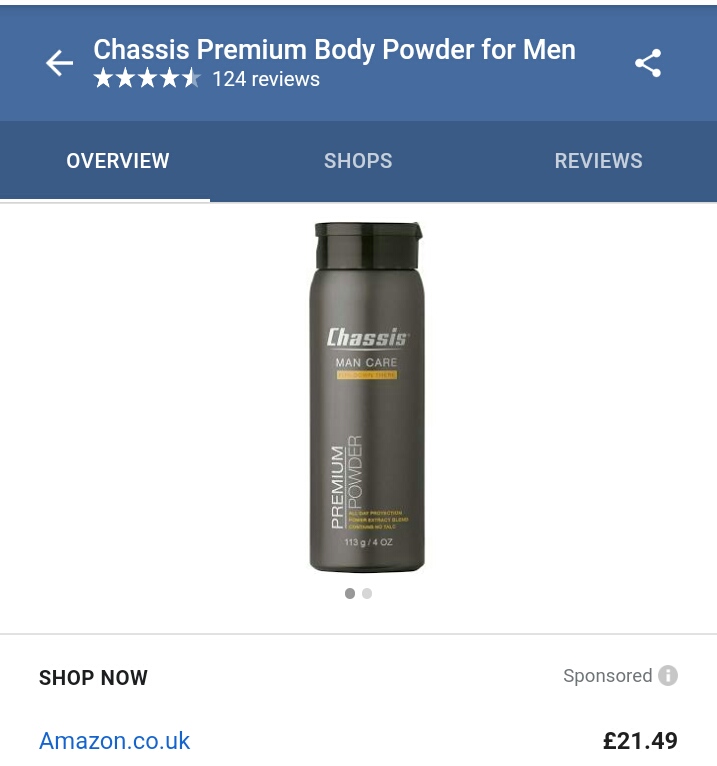This screenshot has height=766, width=717.
Task: Switch to the Shops tab
Action: click(x=358, y=161)
